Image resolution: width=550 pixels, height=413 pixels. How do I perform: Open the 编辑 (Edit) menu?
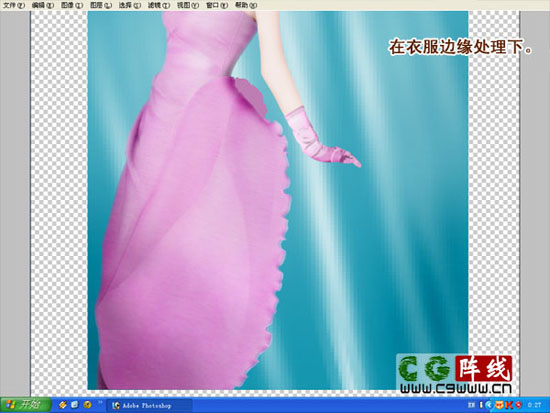43,5
